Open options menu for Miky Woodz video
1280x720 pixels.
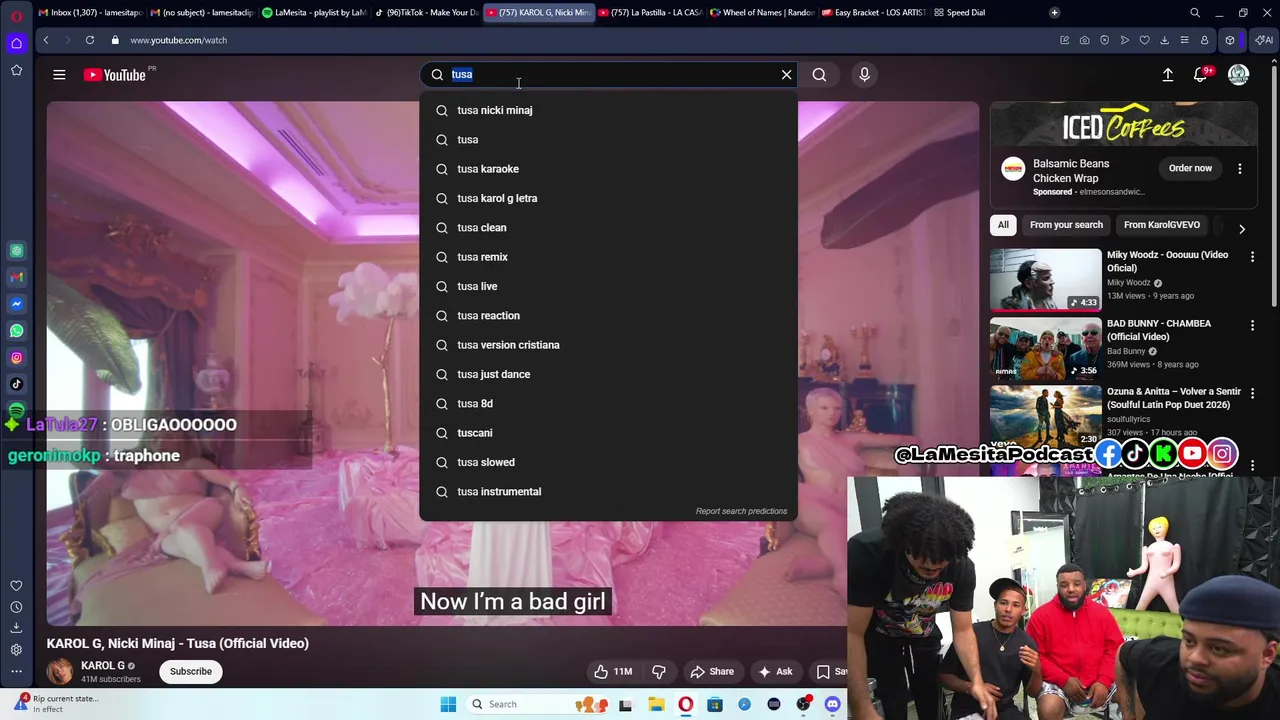(x=1252, y=257)
